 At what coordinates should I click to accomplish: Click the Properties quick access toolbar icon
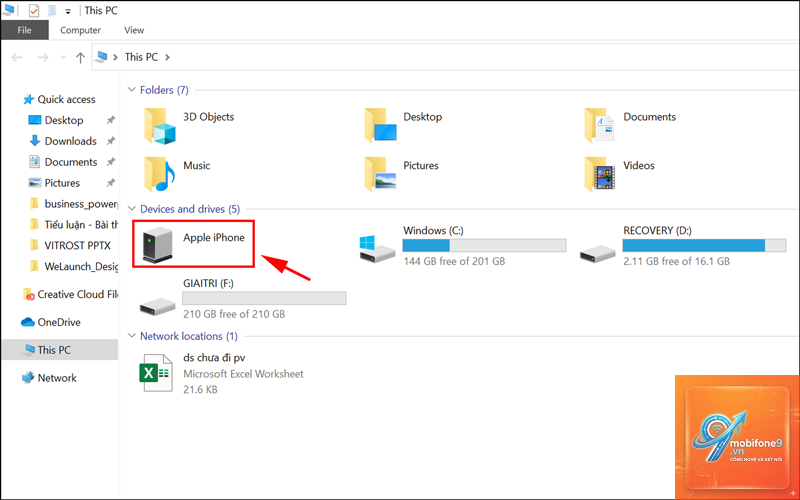pyautogui.click(x=34, y=10)
